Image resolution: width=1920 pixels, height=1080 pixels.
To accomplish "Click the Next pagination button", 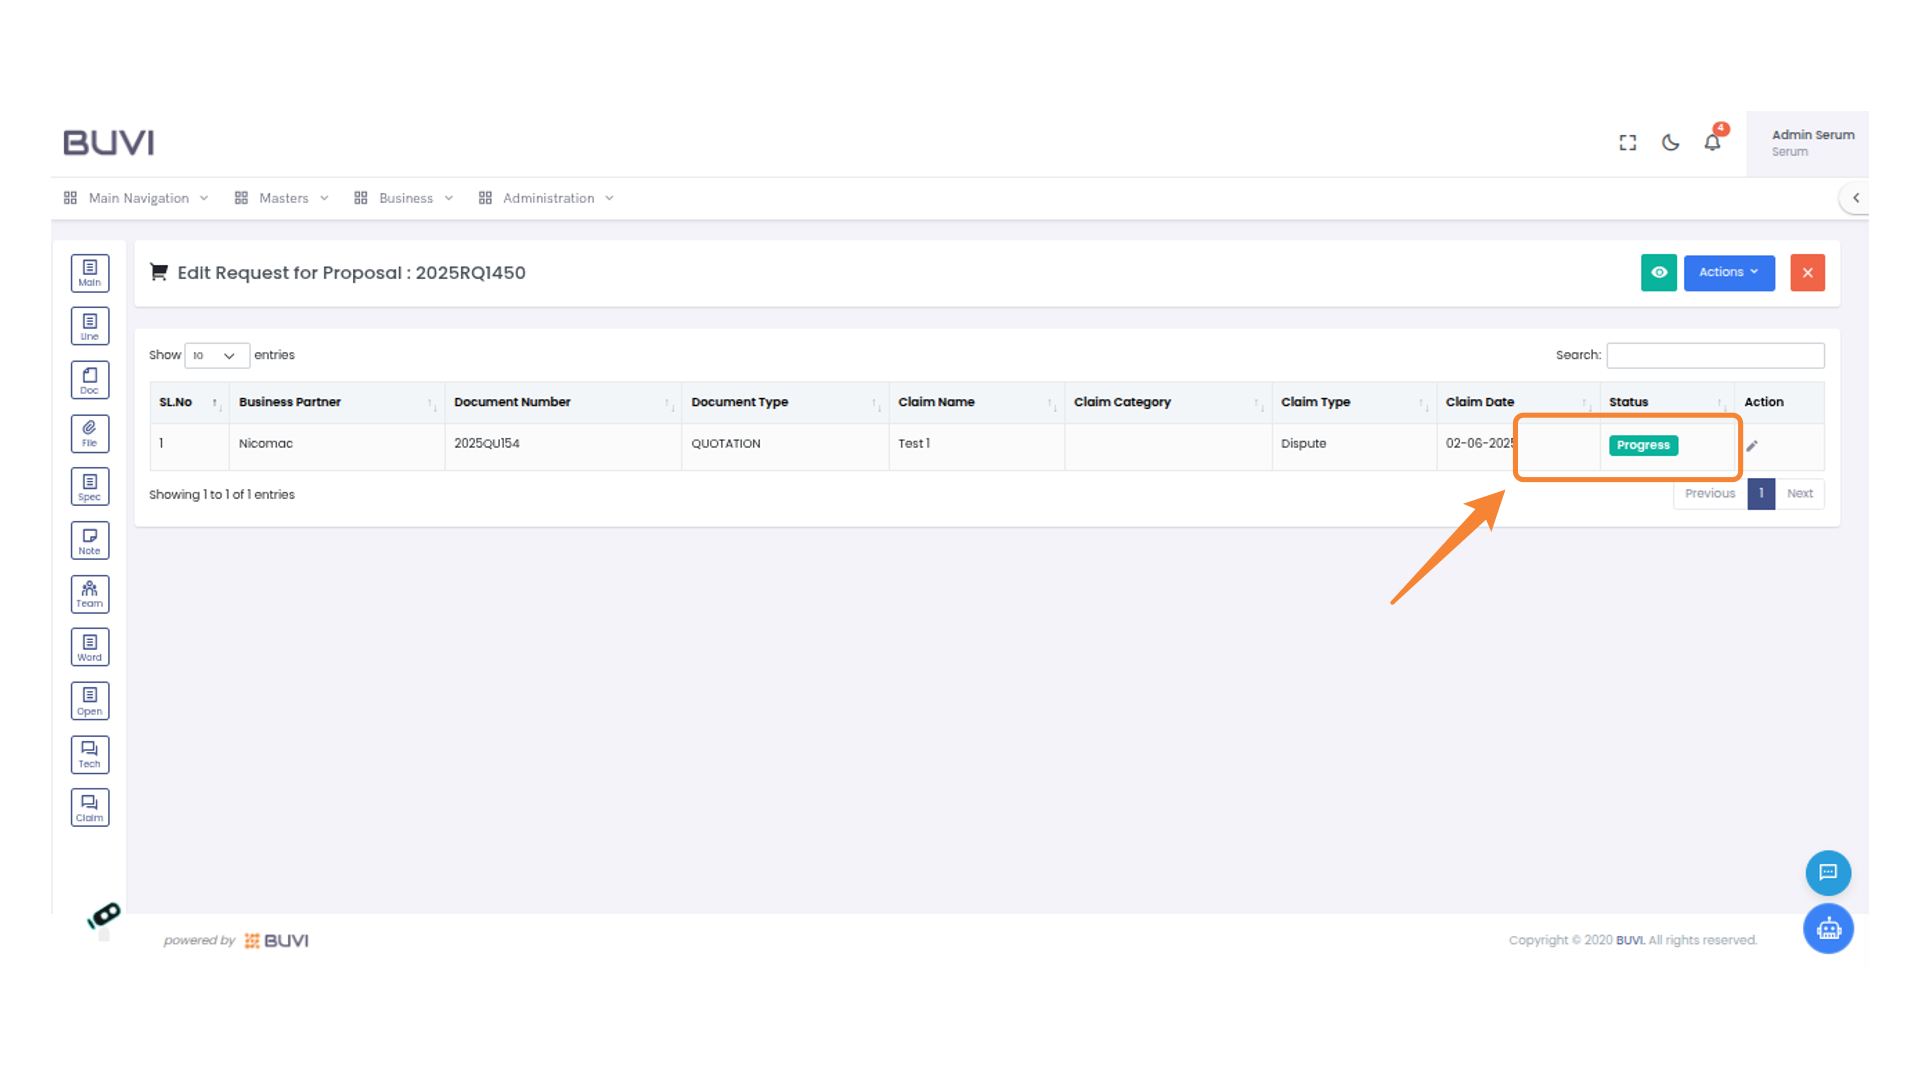I will click(1799, 494).
